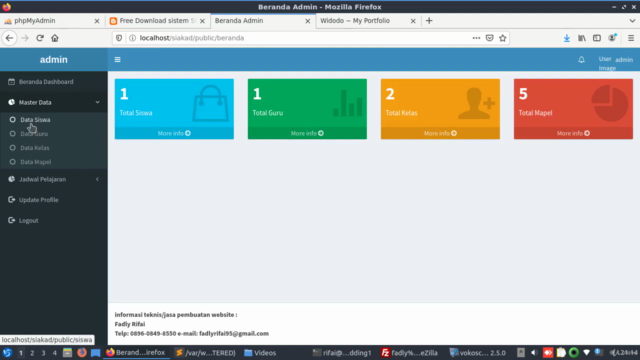
Task: Open a new browser tab
Action: [x=429, y=21]
